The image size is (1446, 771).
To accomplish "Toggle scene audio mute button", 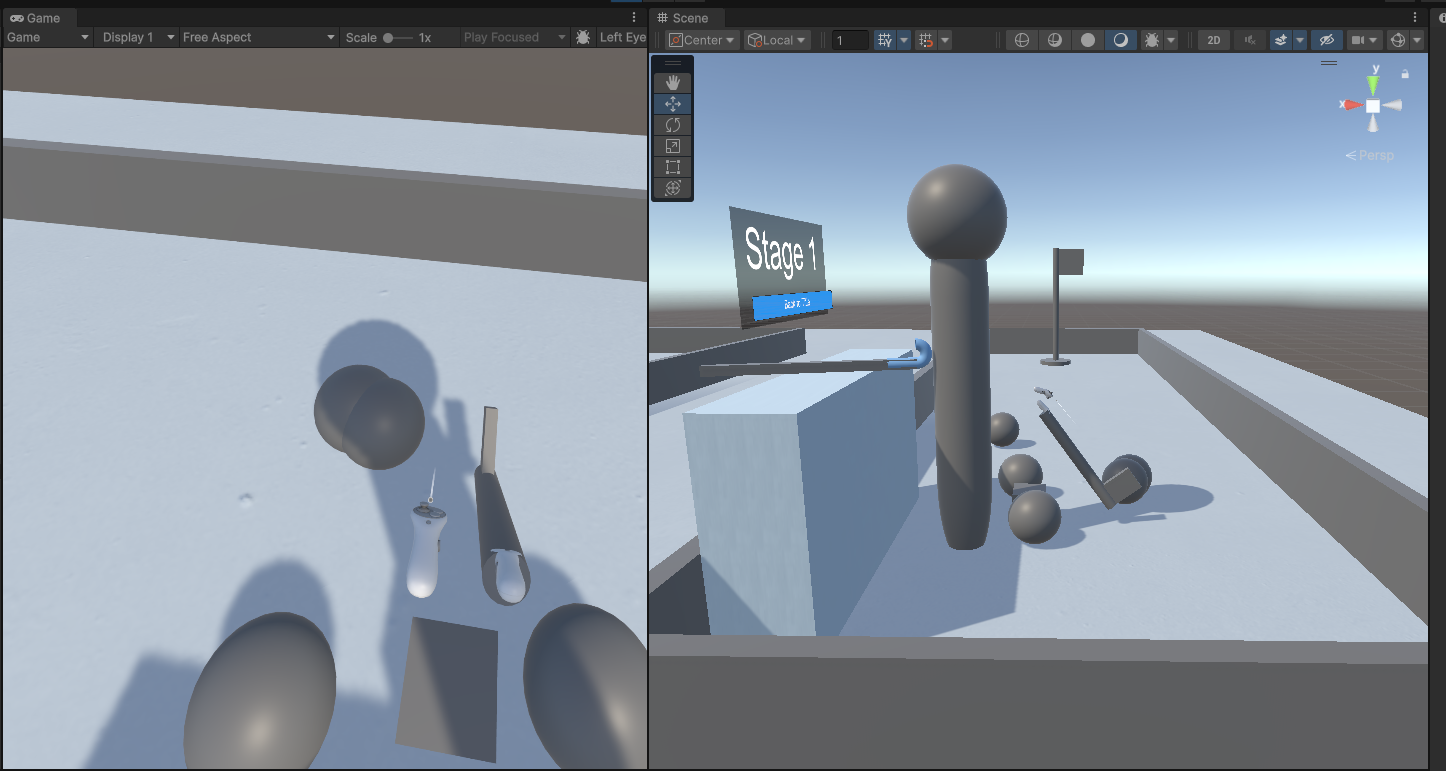I will (x=1248, y=40).
